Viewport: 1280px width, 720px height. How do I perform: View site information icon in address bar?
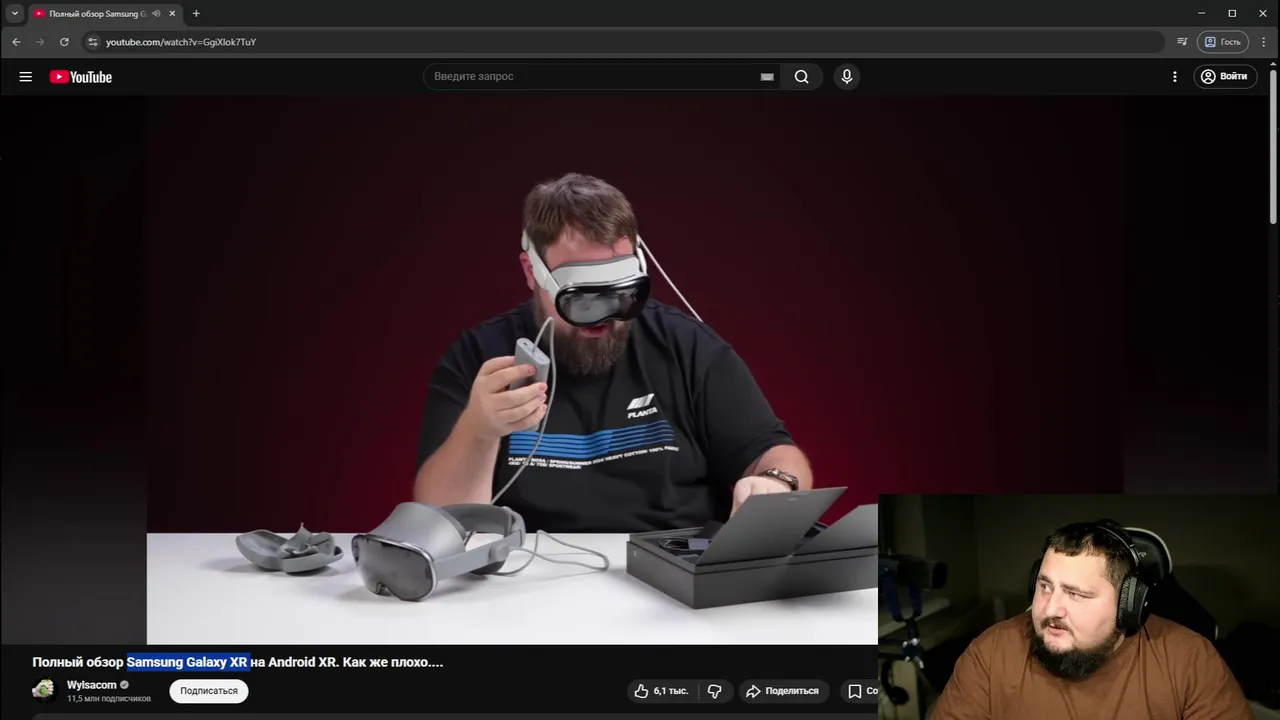pos(93,42)
